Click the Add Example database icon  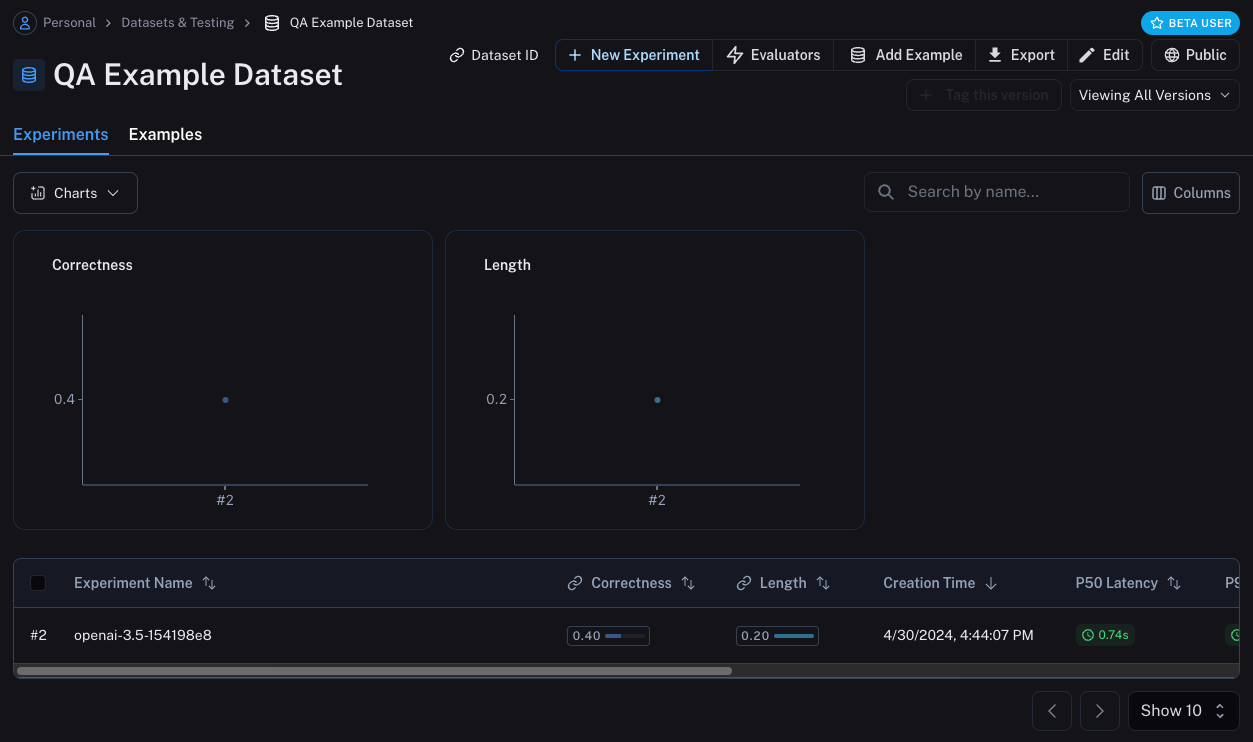[858, 55]
